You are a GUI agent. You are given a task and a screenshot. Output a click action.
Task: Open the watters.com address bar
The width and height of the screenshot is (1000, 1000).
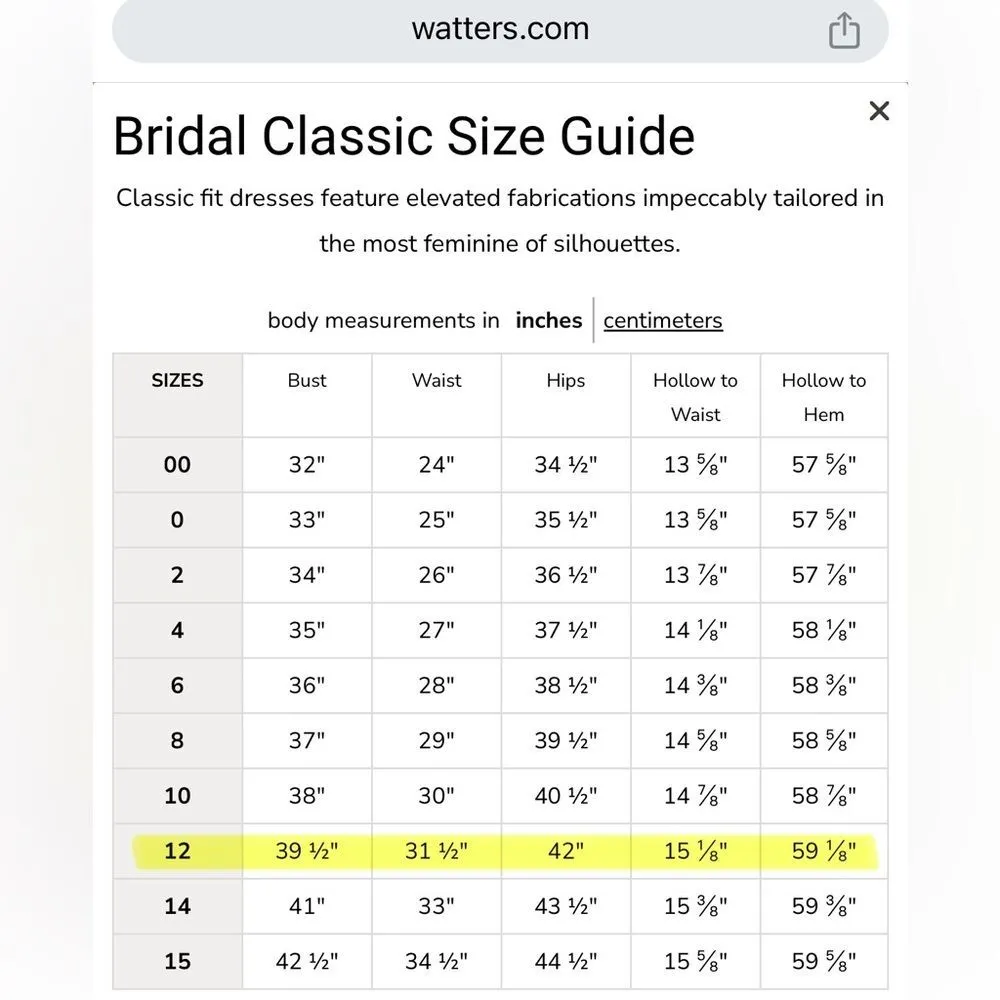pos(500,28)
